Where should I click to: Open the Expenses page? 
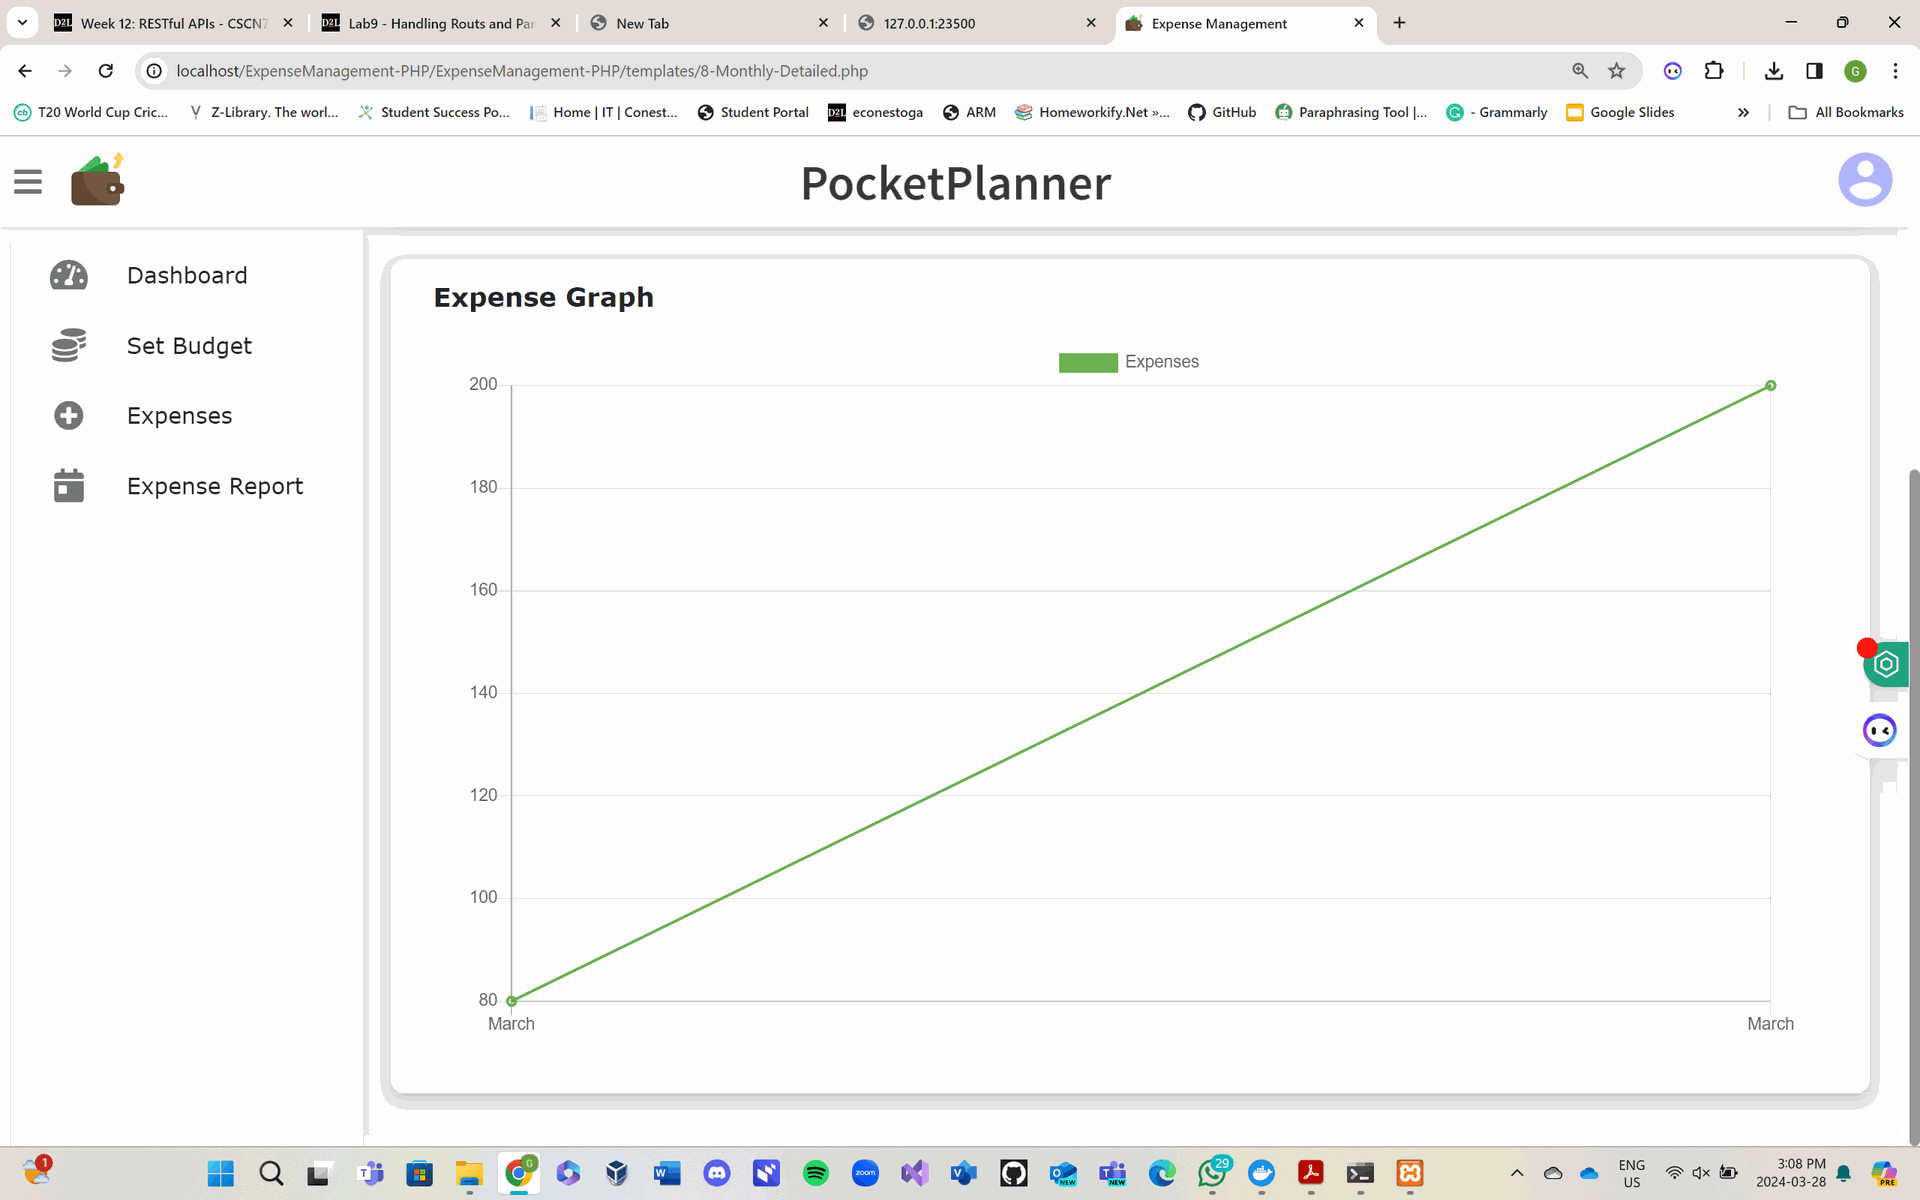(x=179, y=415)
